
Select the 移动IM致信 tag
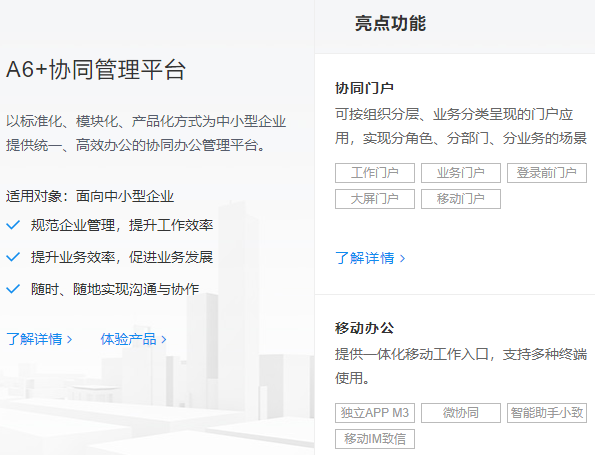pos(375,439)
